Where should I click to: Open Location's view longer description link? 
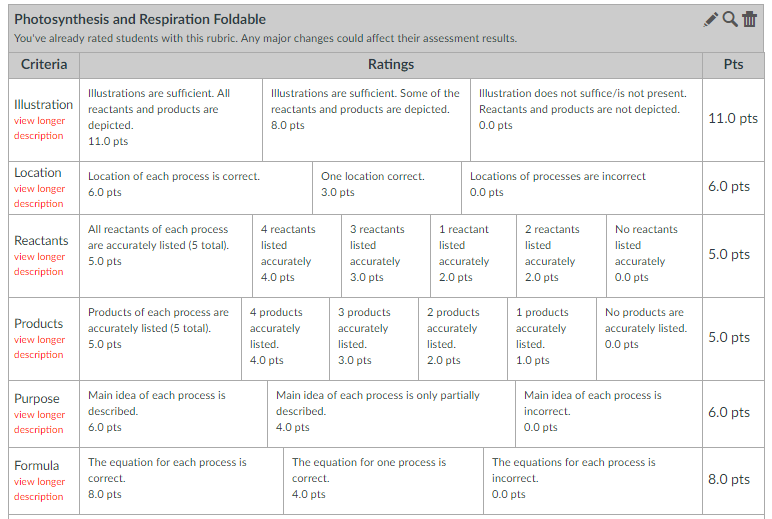(x=39, y=196)
